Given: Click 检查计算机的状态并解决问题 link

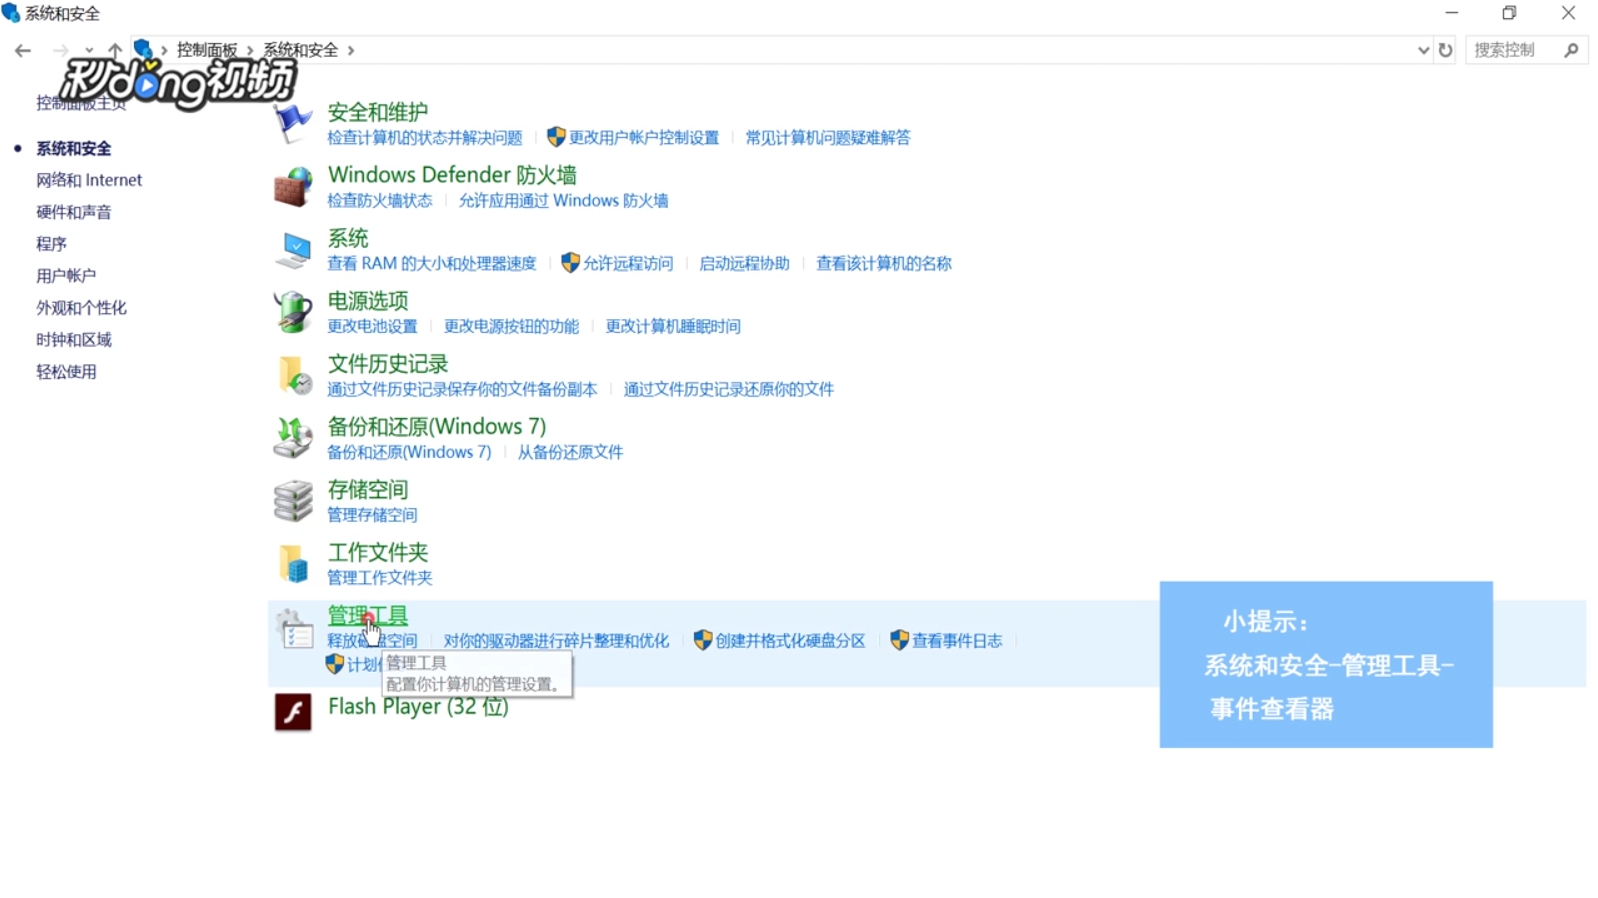Looking at the screenshot, I should [425, 138].
